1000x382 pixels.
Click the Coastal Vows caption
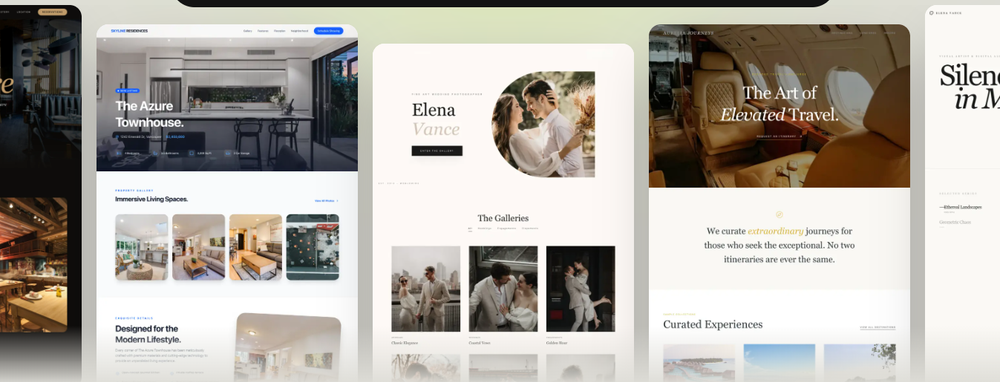tap(480, 343)
